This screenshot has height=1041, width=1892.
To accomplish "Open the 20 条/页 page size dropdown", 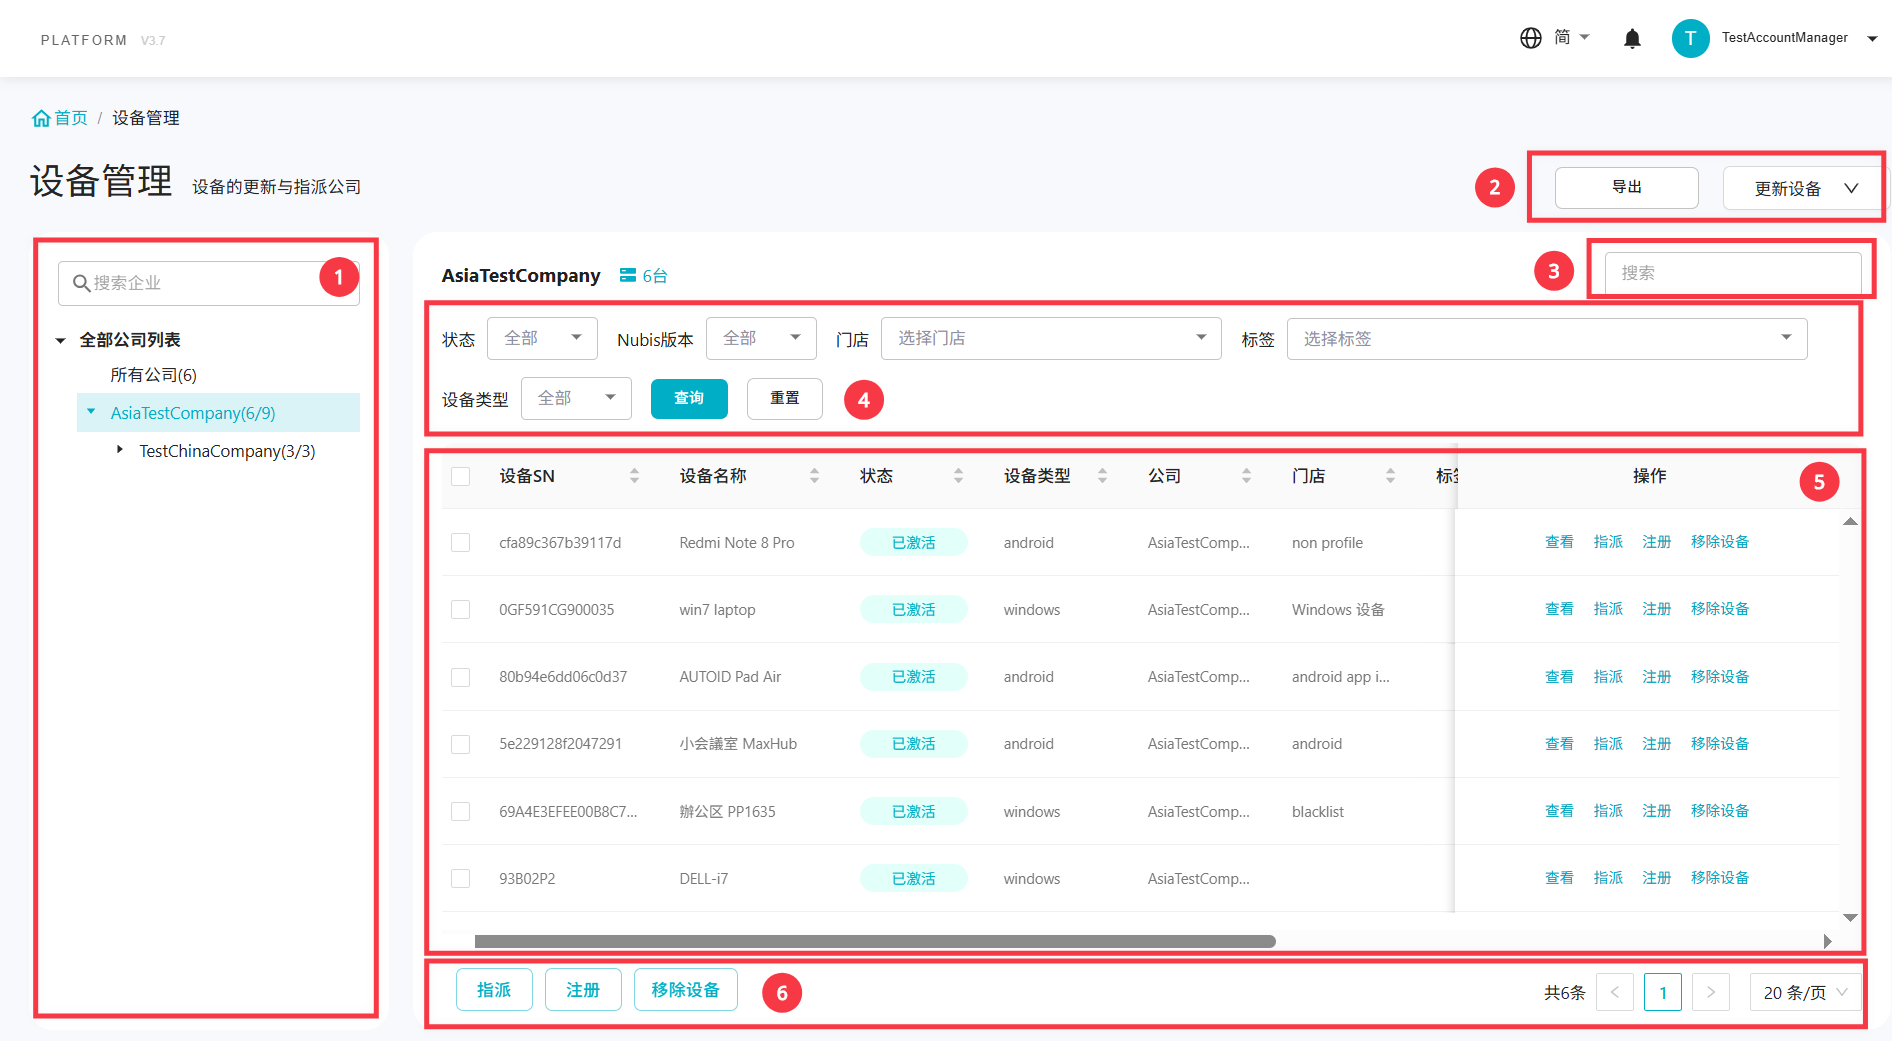I will coord(1806,992).
